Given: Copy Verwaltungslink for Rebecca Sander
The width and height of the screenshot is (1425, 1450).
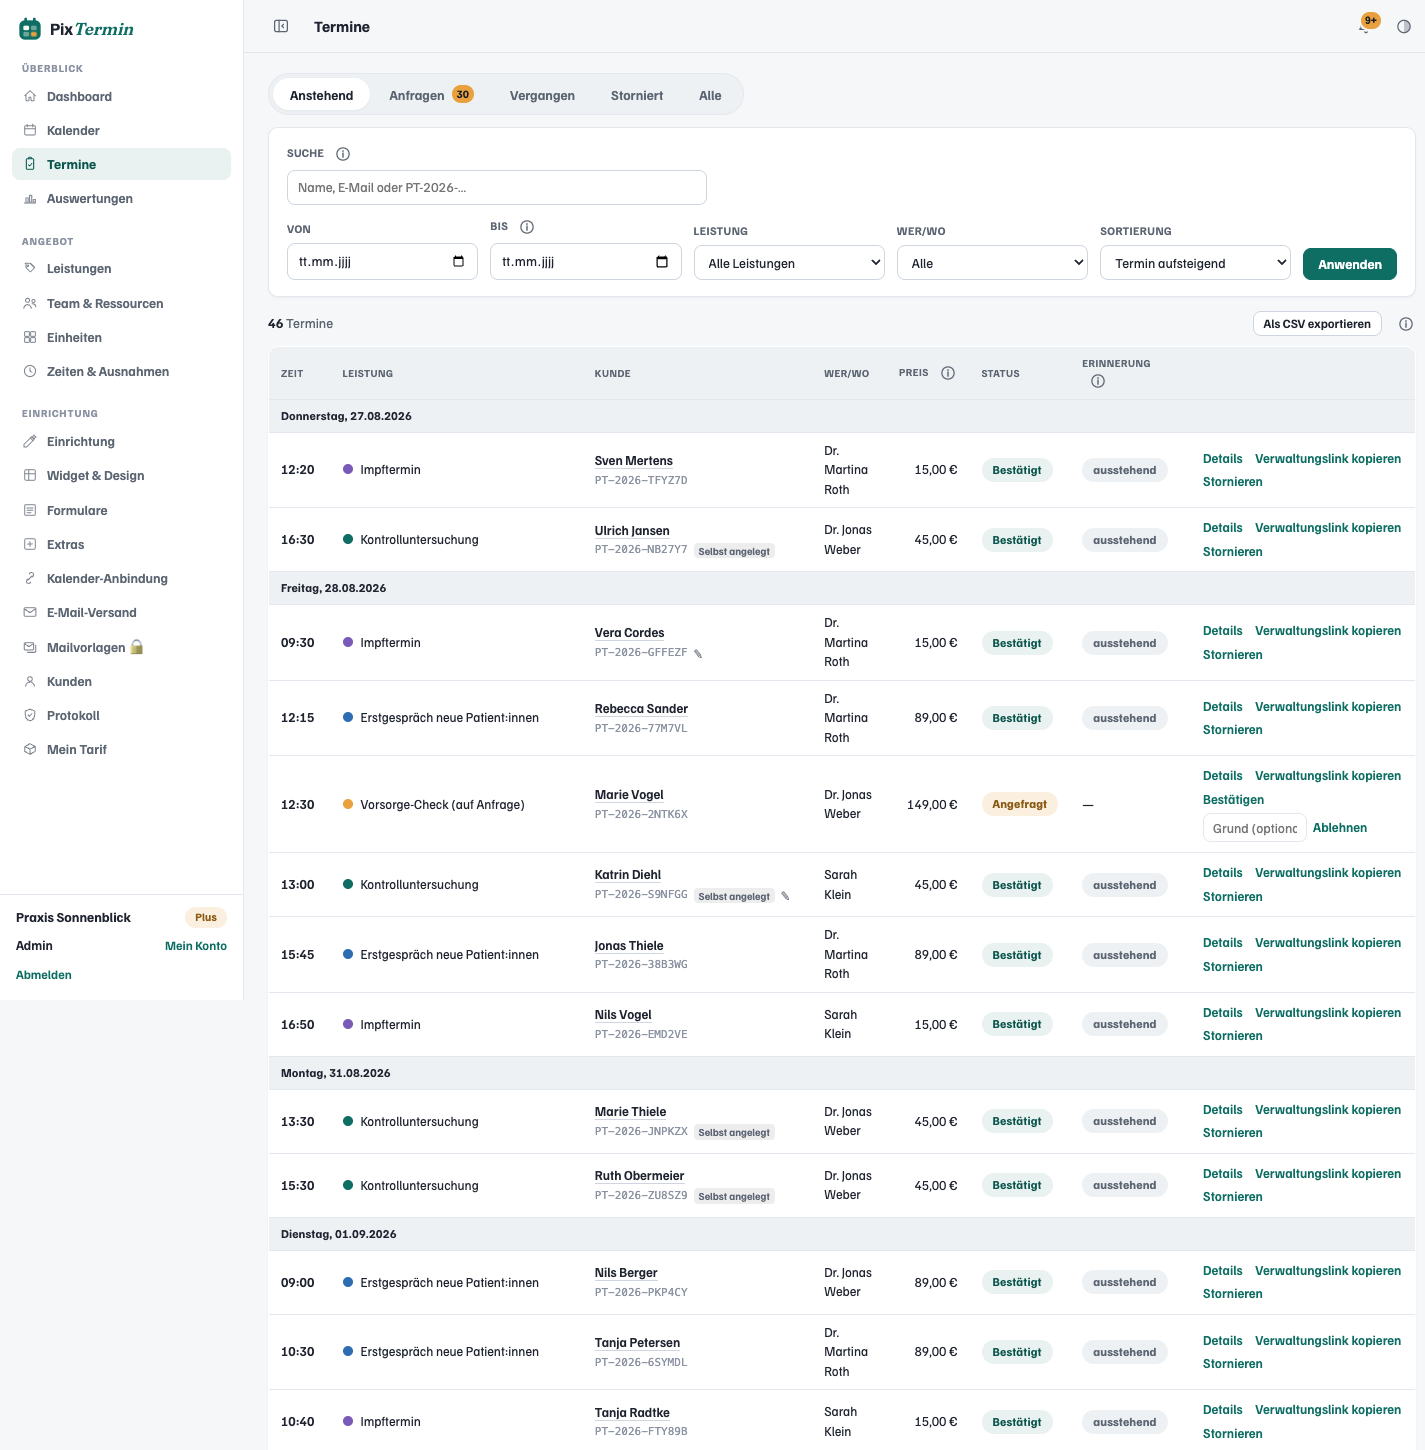Looking at the screenshot, I should 1328,707.
